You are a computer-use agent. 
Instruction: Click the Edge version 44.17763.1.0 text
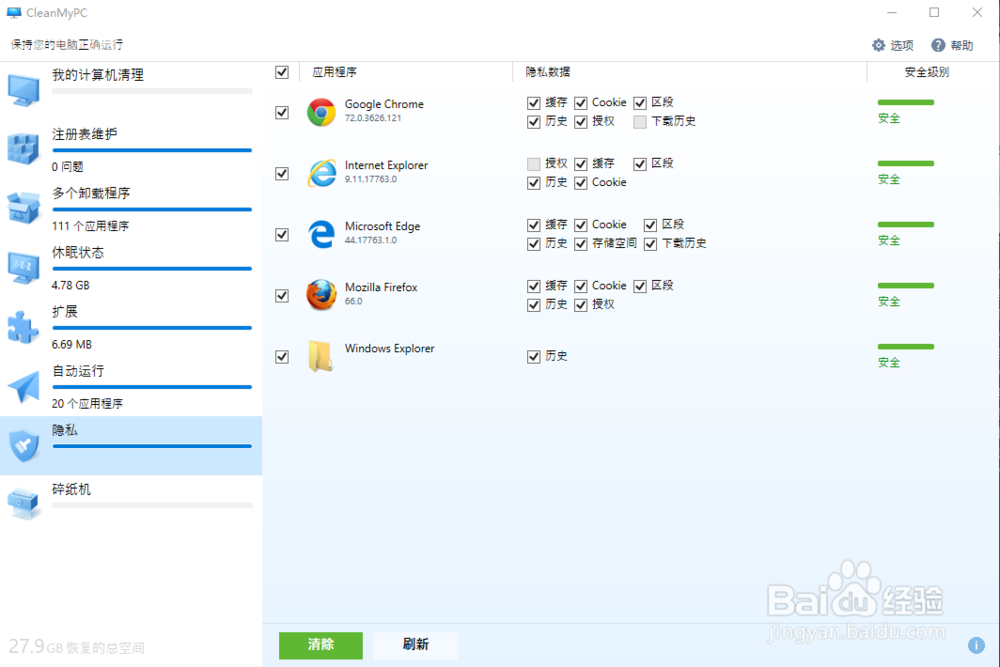pyautogui.click(x=371, y=240)
